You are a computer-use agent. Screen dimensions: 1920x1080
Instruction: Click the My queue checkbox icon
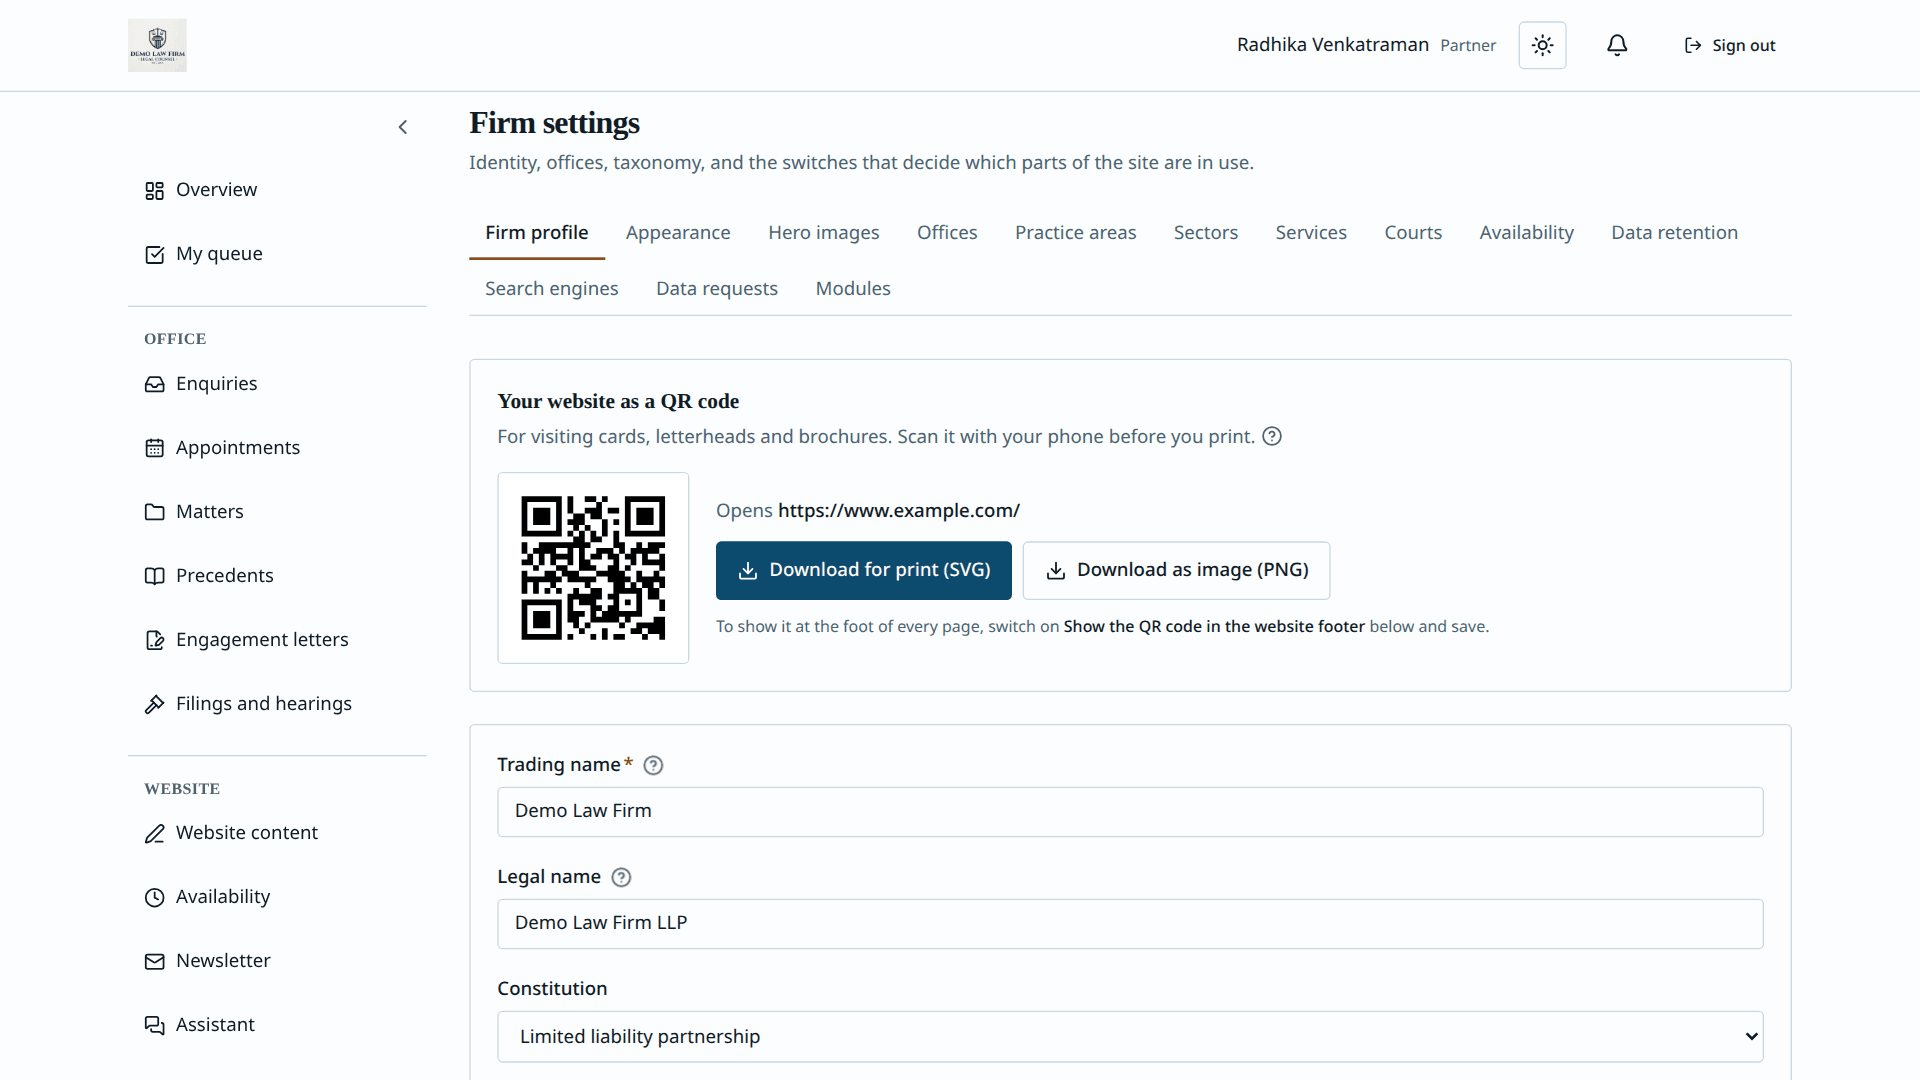pyautogui.click(x=154, y=254)
